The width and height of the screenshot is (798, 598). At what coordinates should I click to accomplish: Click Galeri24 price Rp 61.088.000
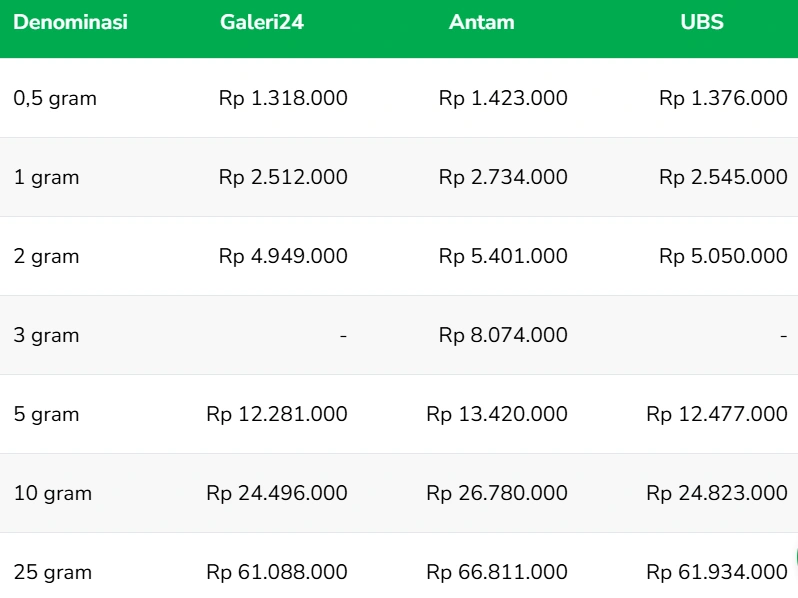coord(277,572)
